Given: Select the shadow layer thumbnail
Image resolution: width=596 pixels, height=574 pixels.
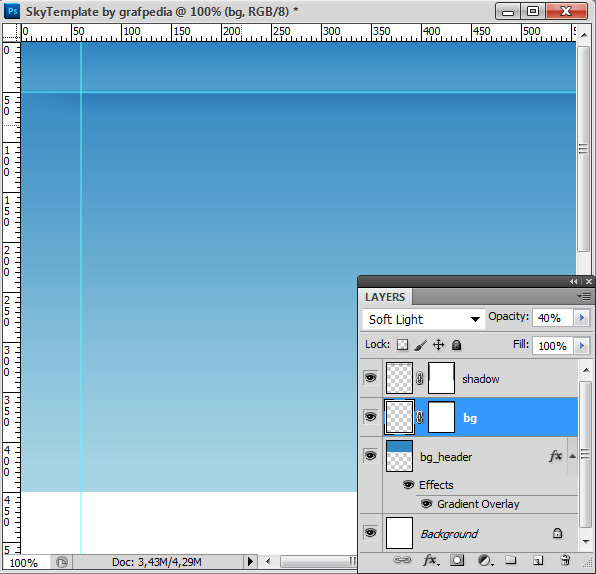Looking at the screenshot, I should tap(399, 378).
